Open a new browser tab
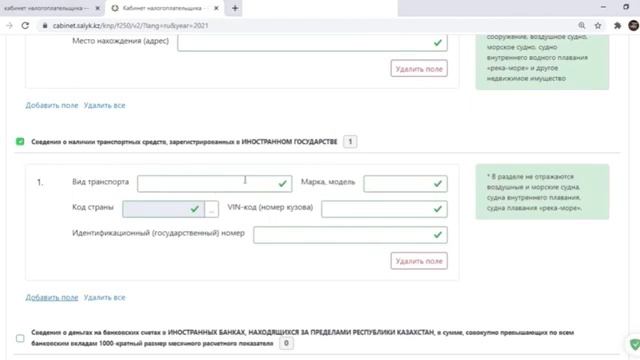 235,8
